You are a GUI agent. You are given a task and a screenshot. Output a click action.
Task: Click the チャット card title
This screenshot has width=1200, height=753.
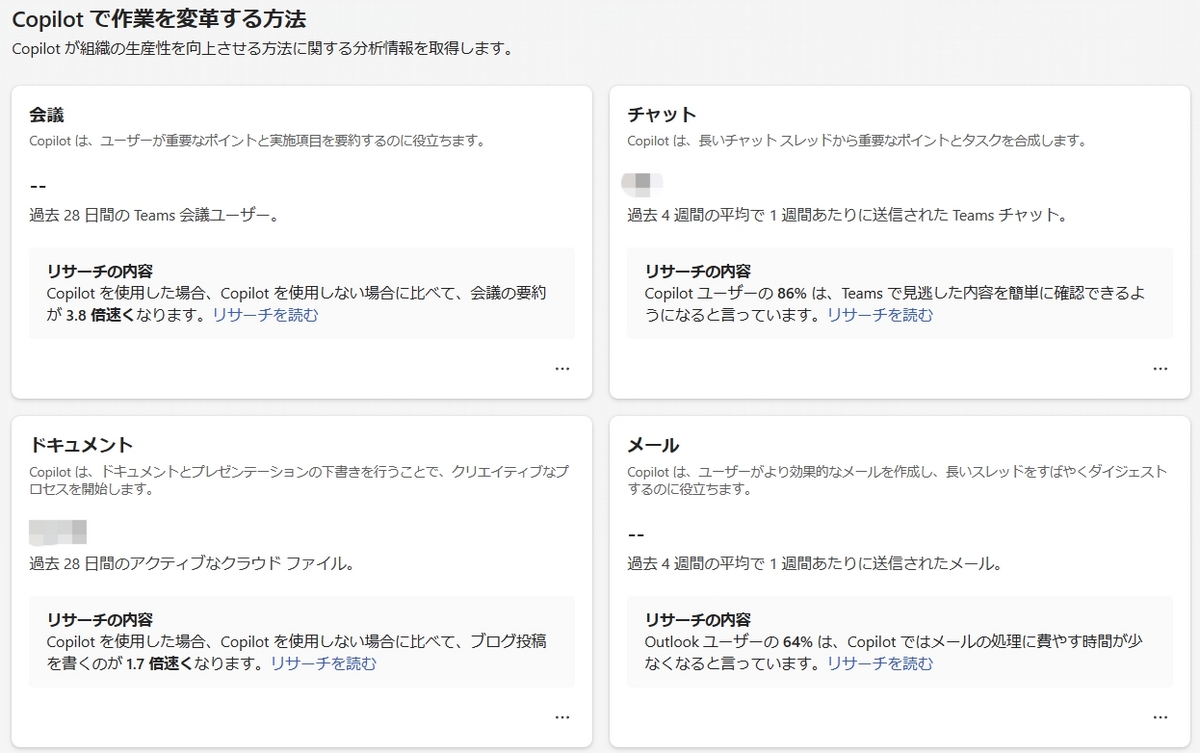click(662, 115)
